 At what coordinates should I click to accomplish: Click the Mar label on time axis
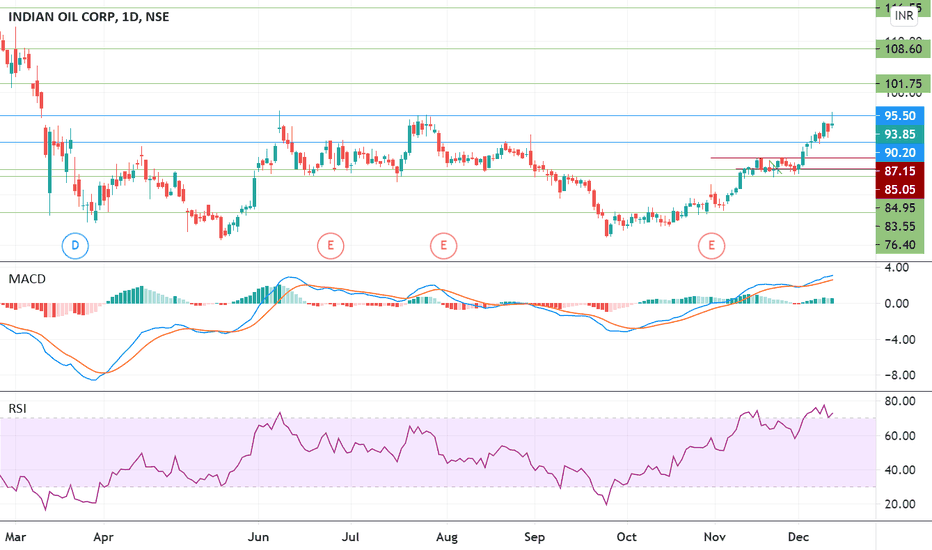click(x=15, y=537)
